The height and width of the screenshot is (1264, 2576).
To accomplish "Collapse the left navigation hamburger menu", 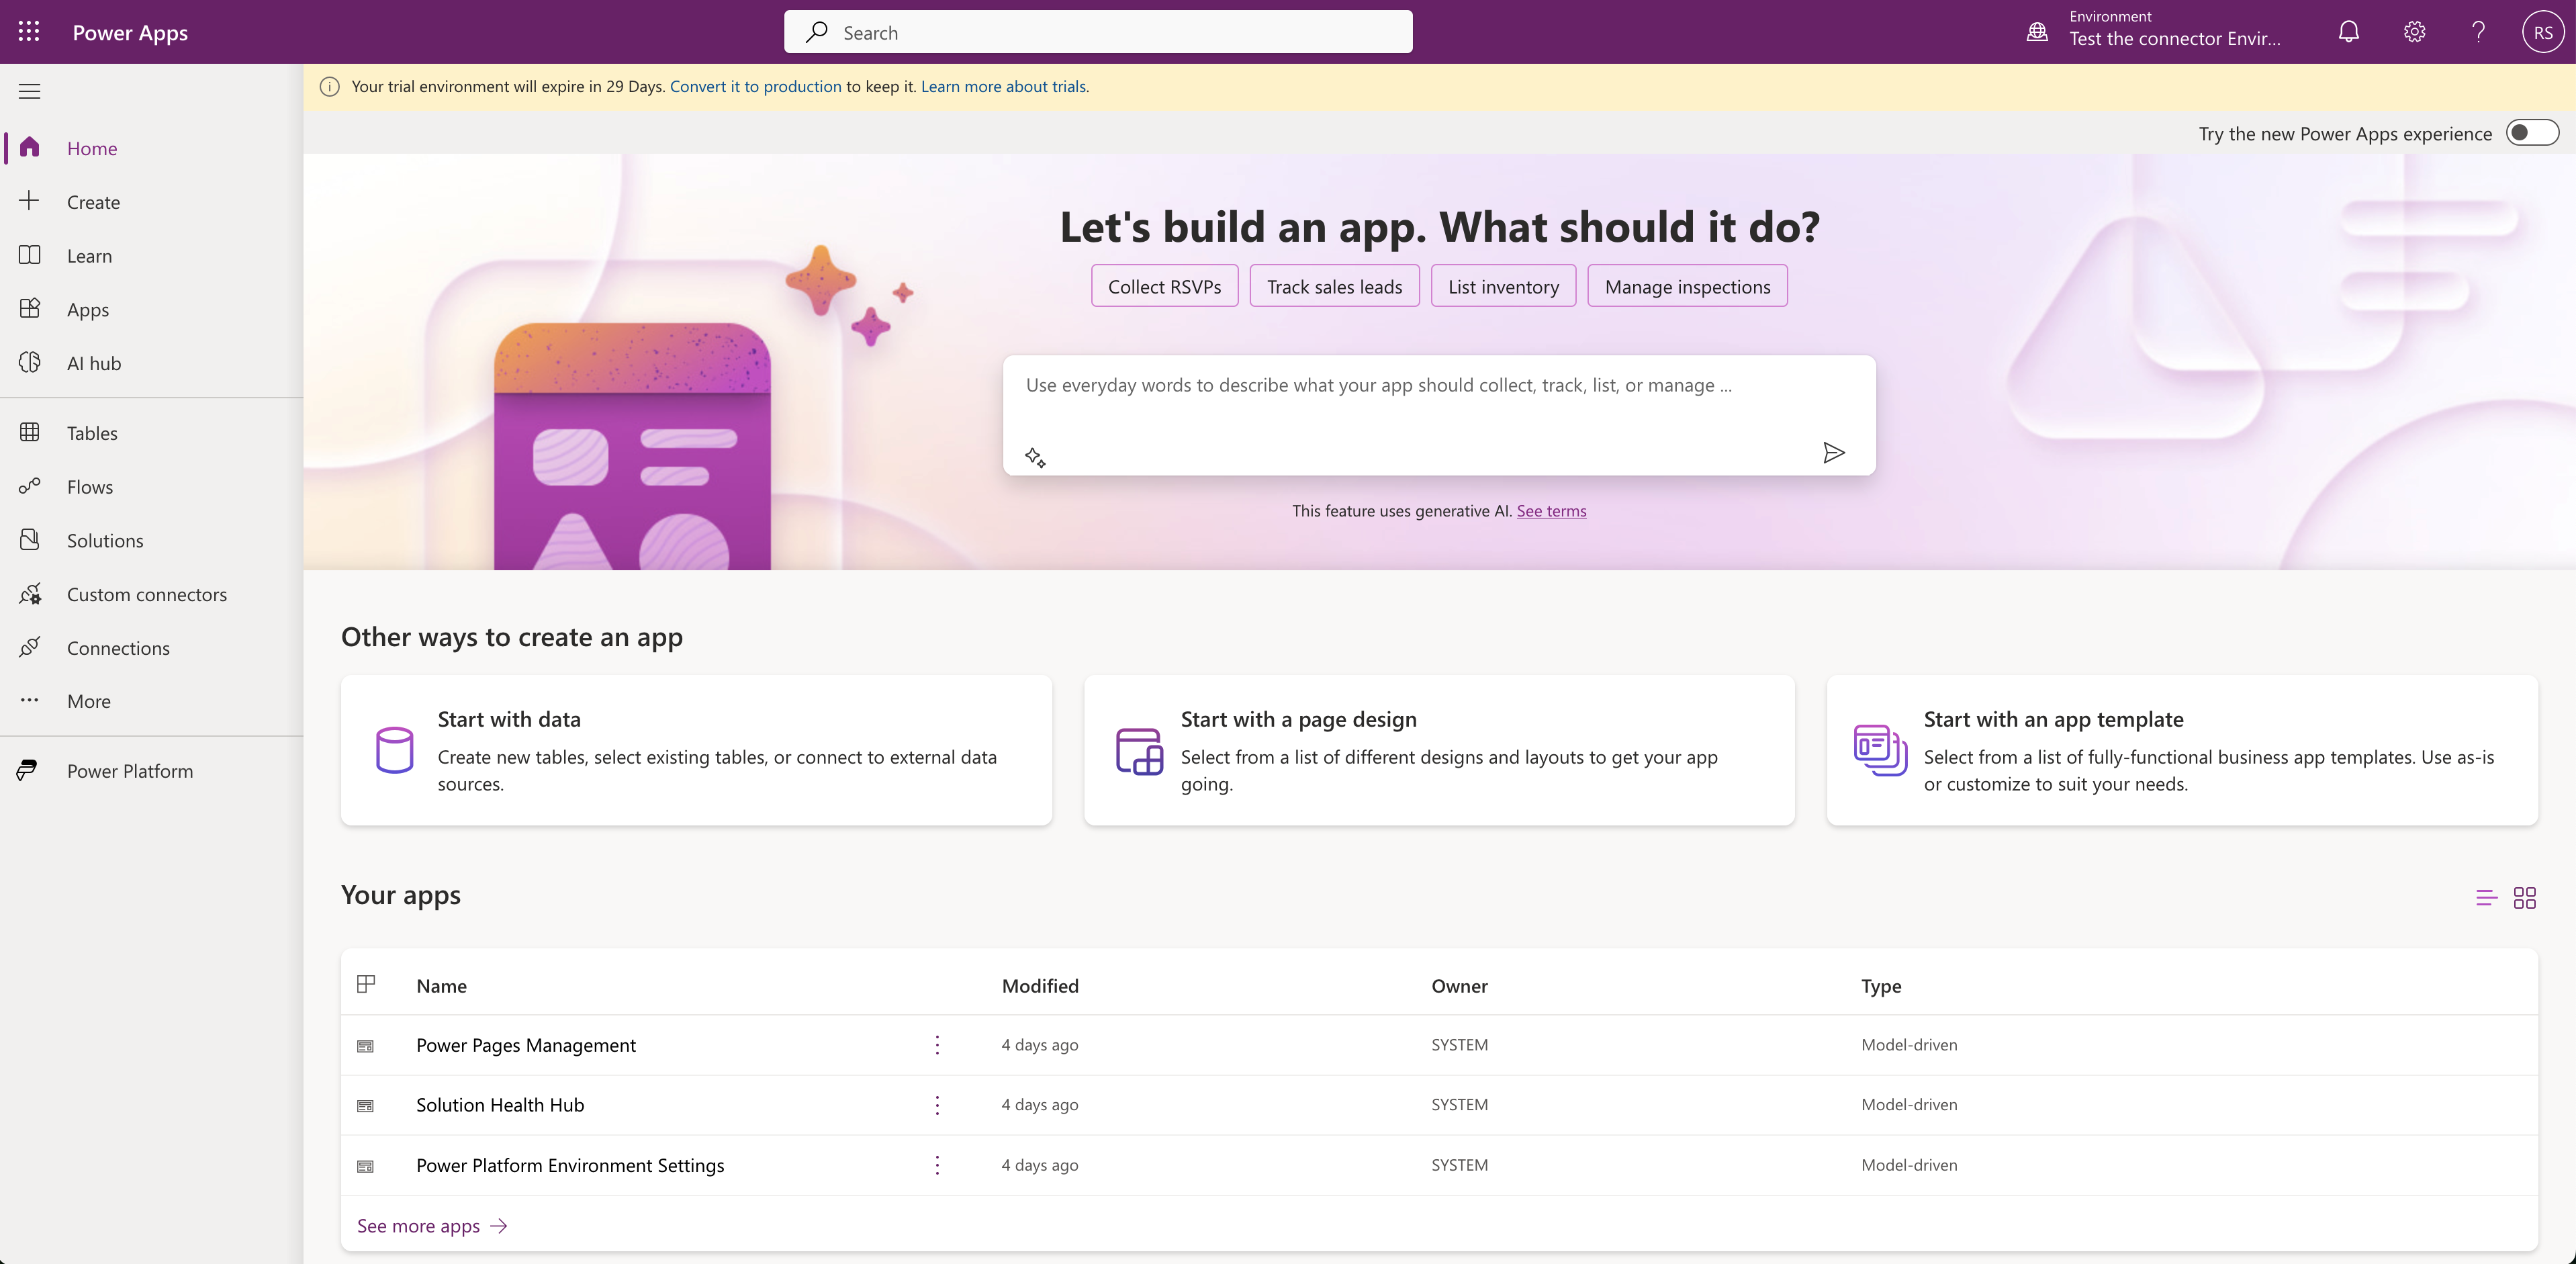I will pos(30,92).
